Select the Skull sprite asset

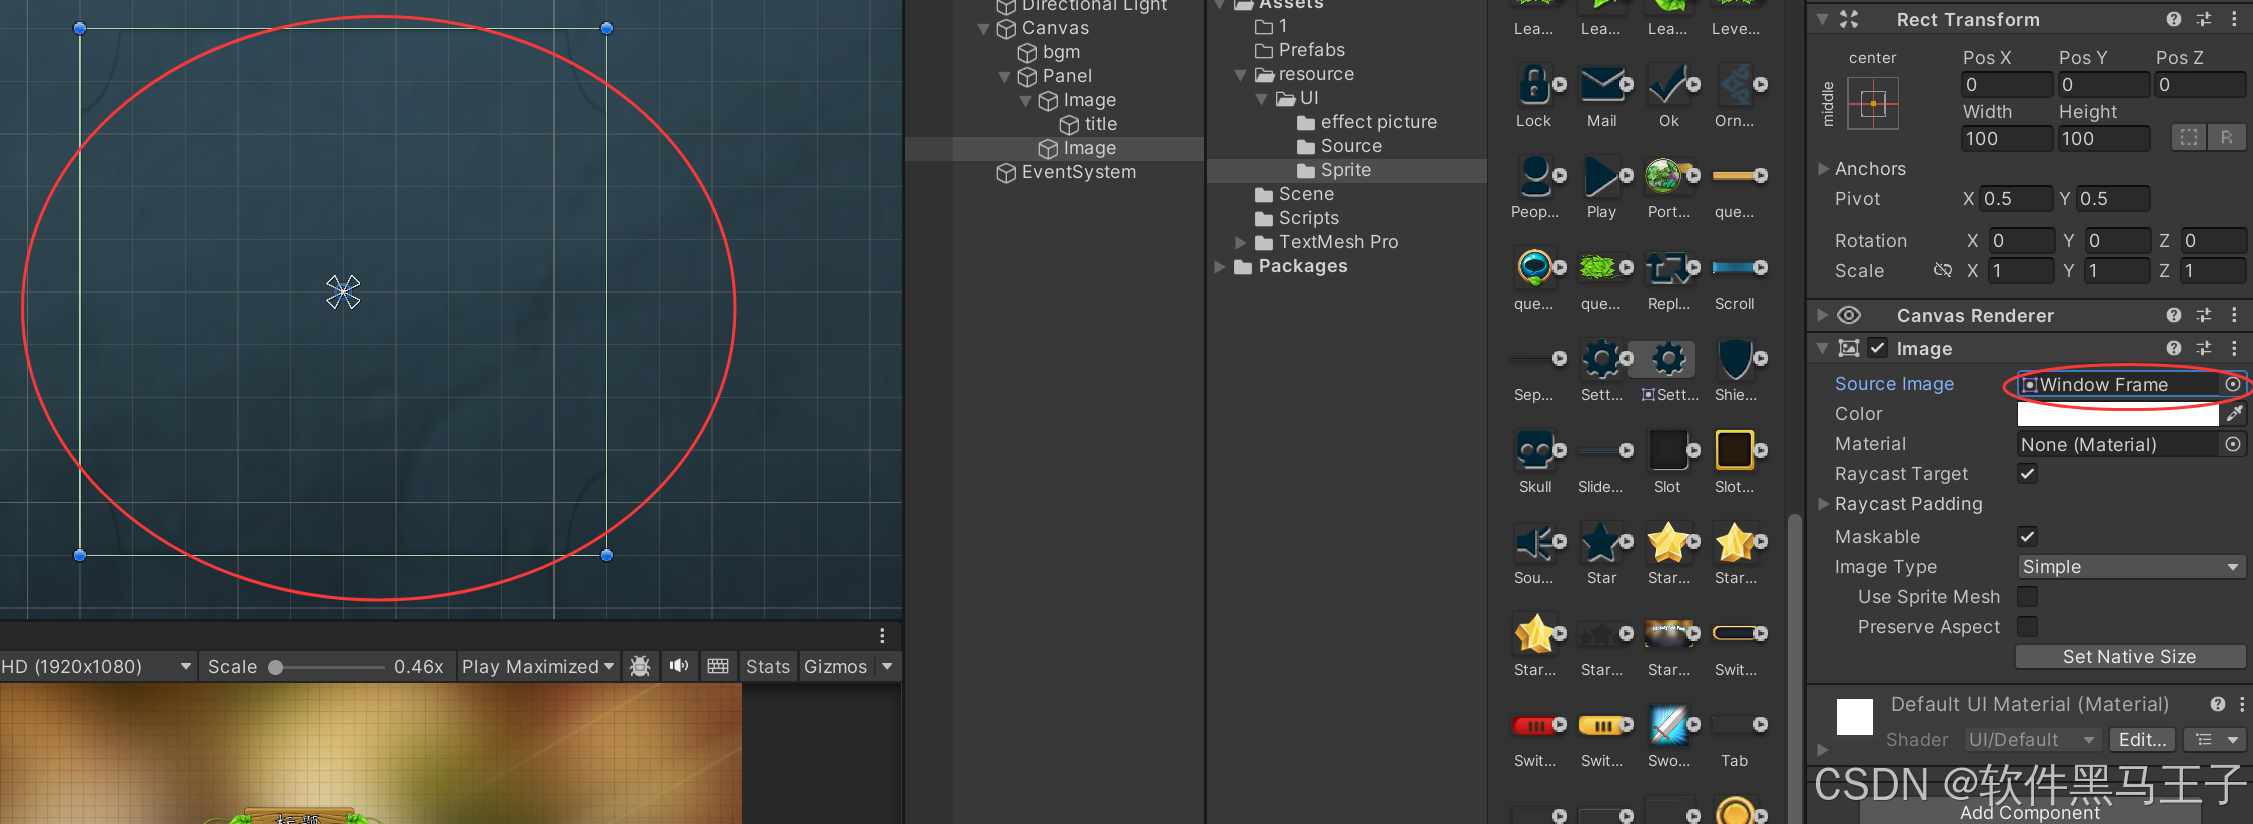pos(1534,451)
